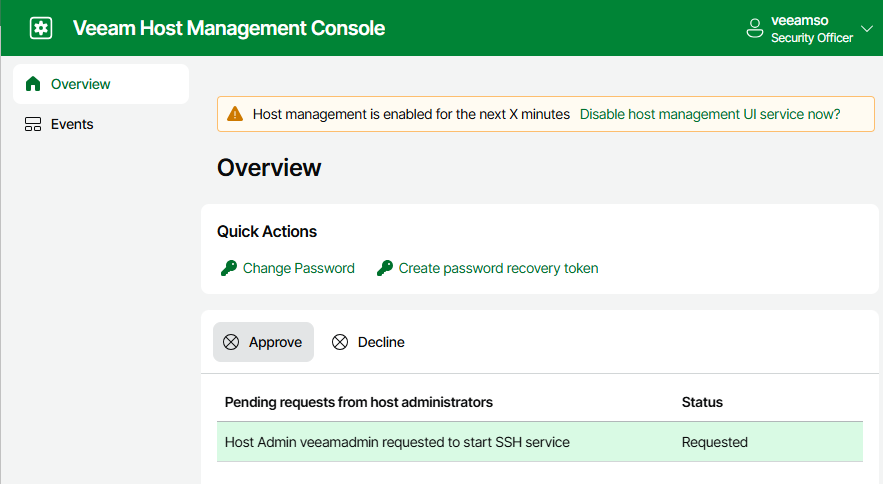Open Change Password quick action
This screenshot has height=484, width=883.
[298, 268]
